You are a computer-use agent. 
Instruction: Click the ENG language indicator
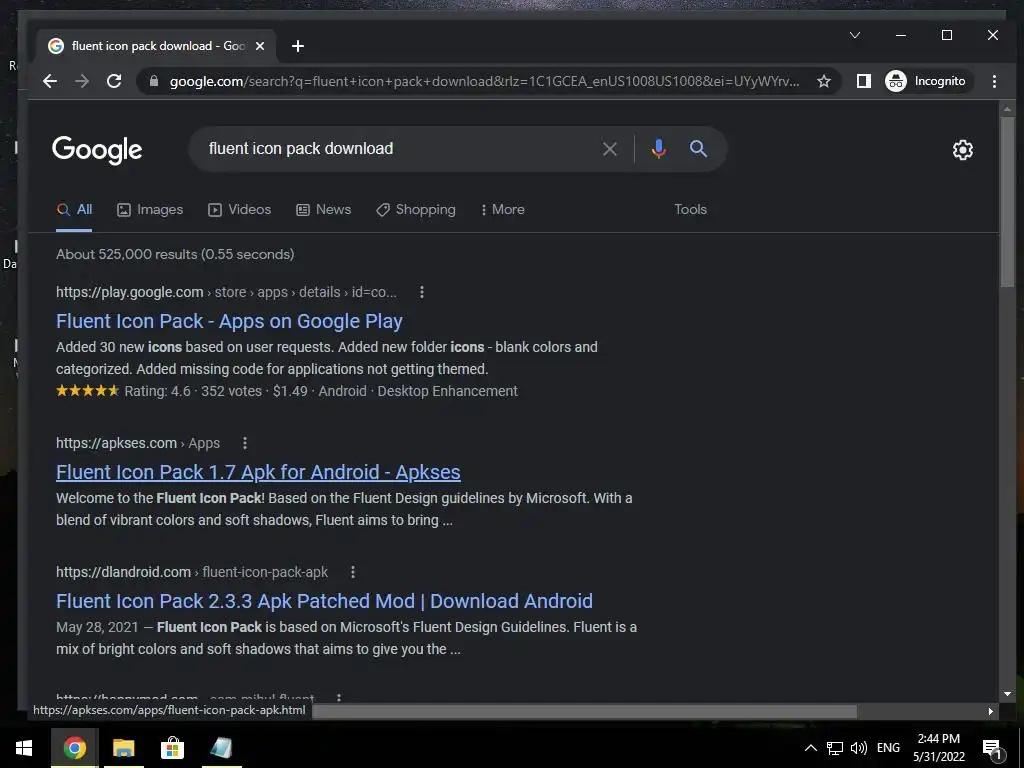coord(888,748)
